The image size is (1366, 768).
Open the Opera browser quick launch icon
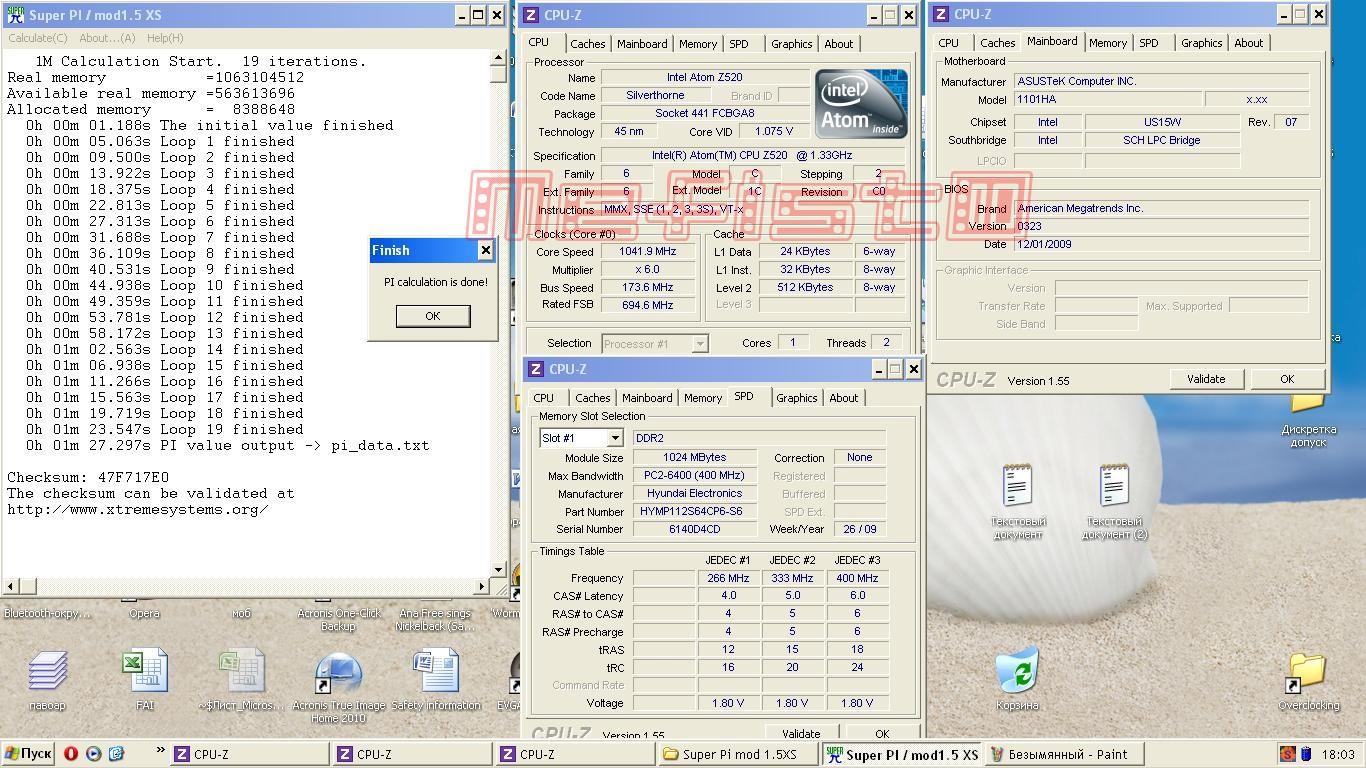click(x=71, y=754)
